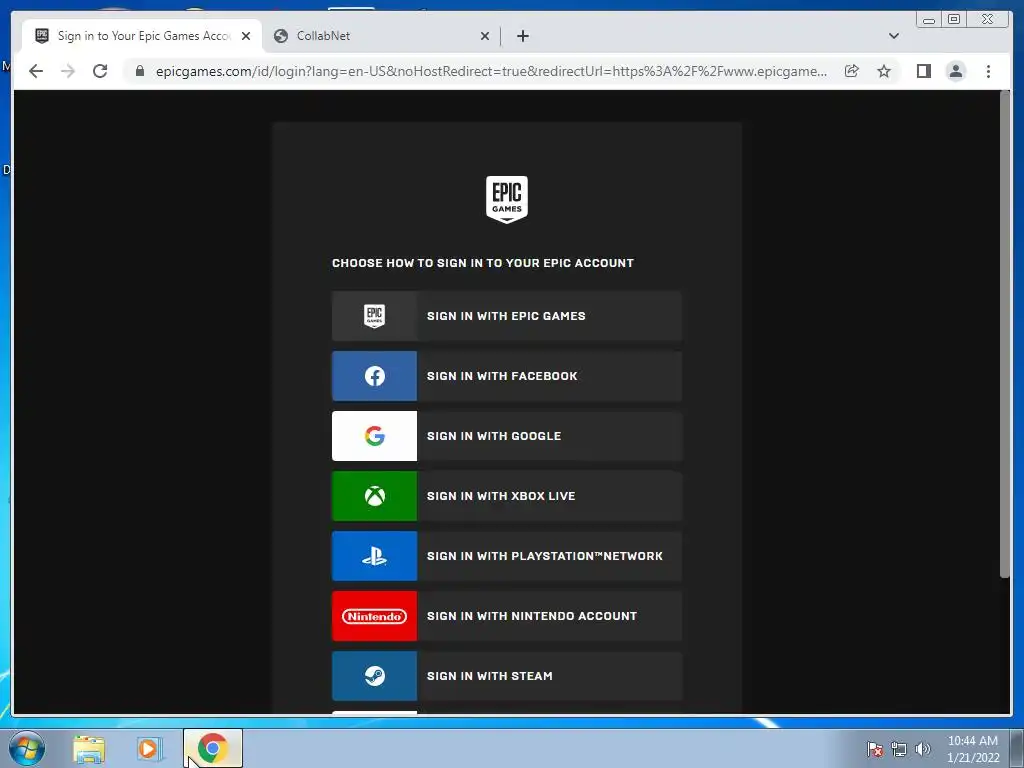Bookmark this page with the star

pyautogui.click(x=884, y=71)
